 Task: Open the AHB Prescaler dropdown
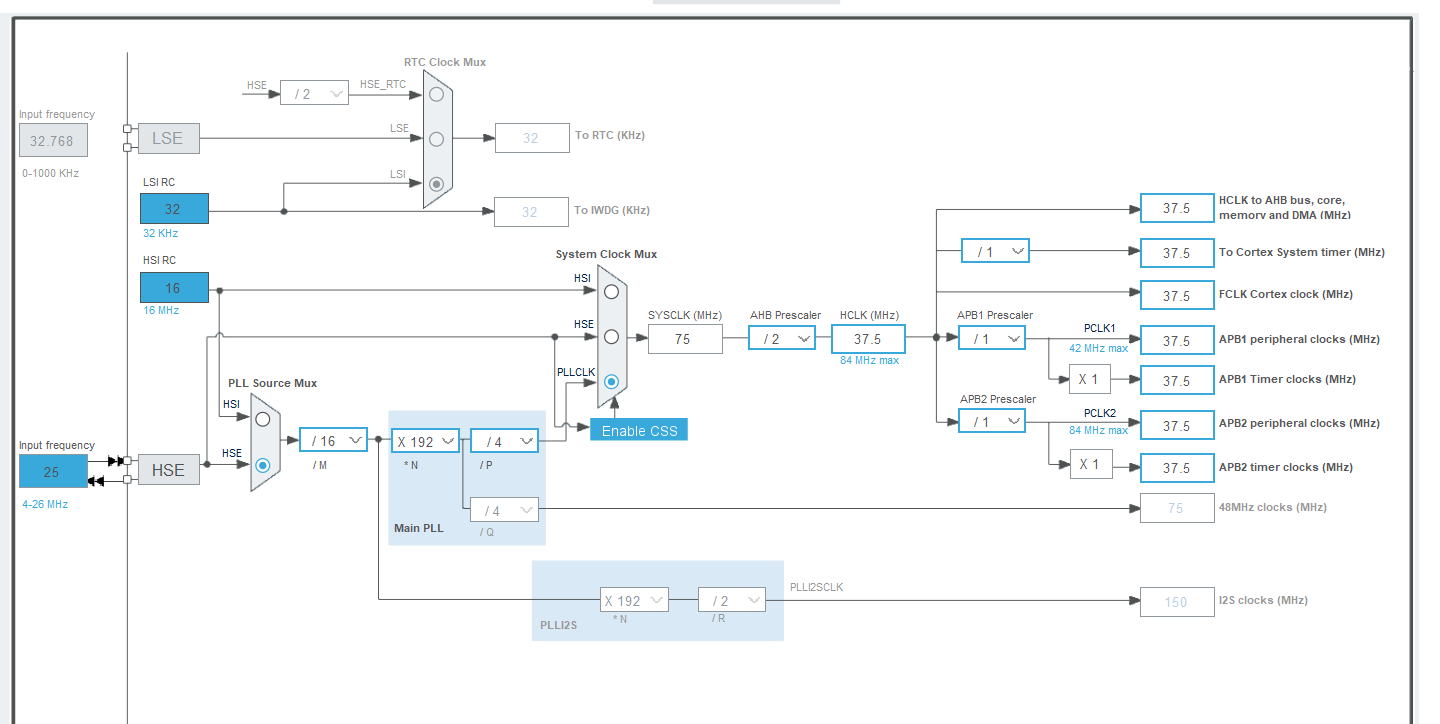(782, 339)
